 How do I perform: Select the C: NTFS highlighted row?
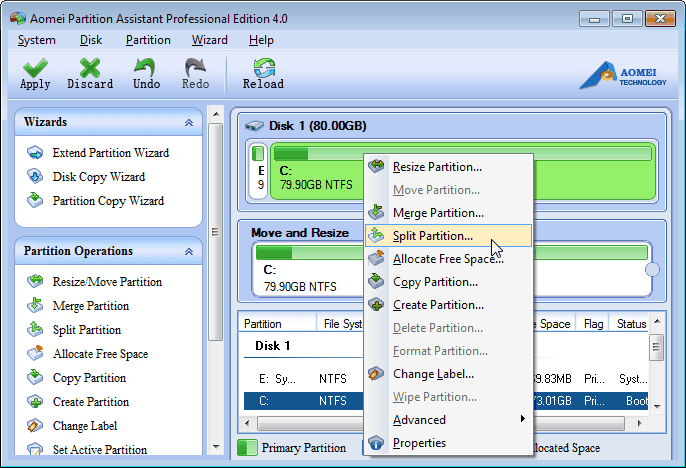(x=445, y=401)
